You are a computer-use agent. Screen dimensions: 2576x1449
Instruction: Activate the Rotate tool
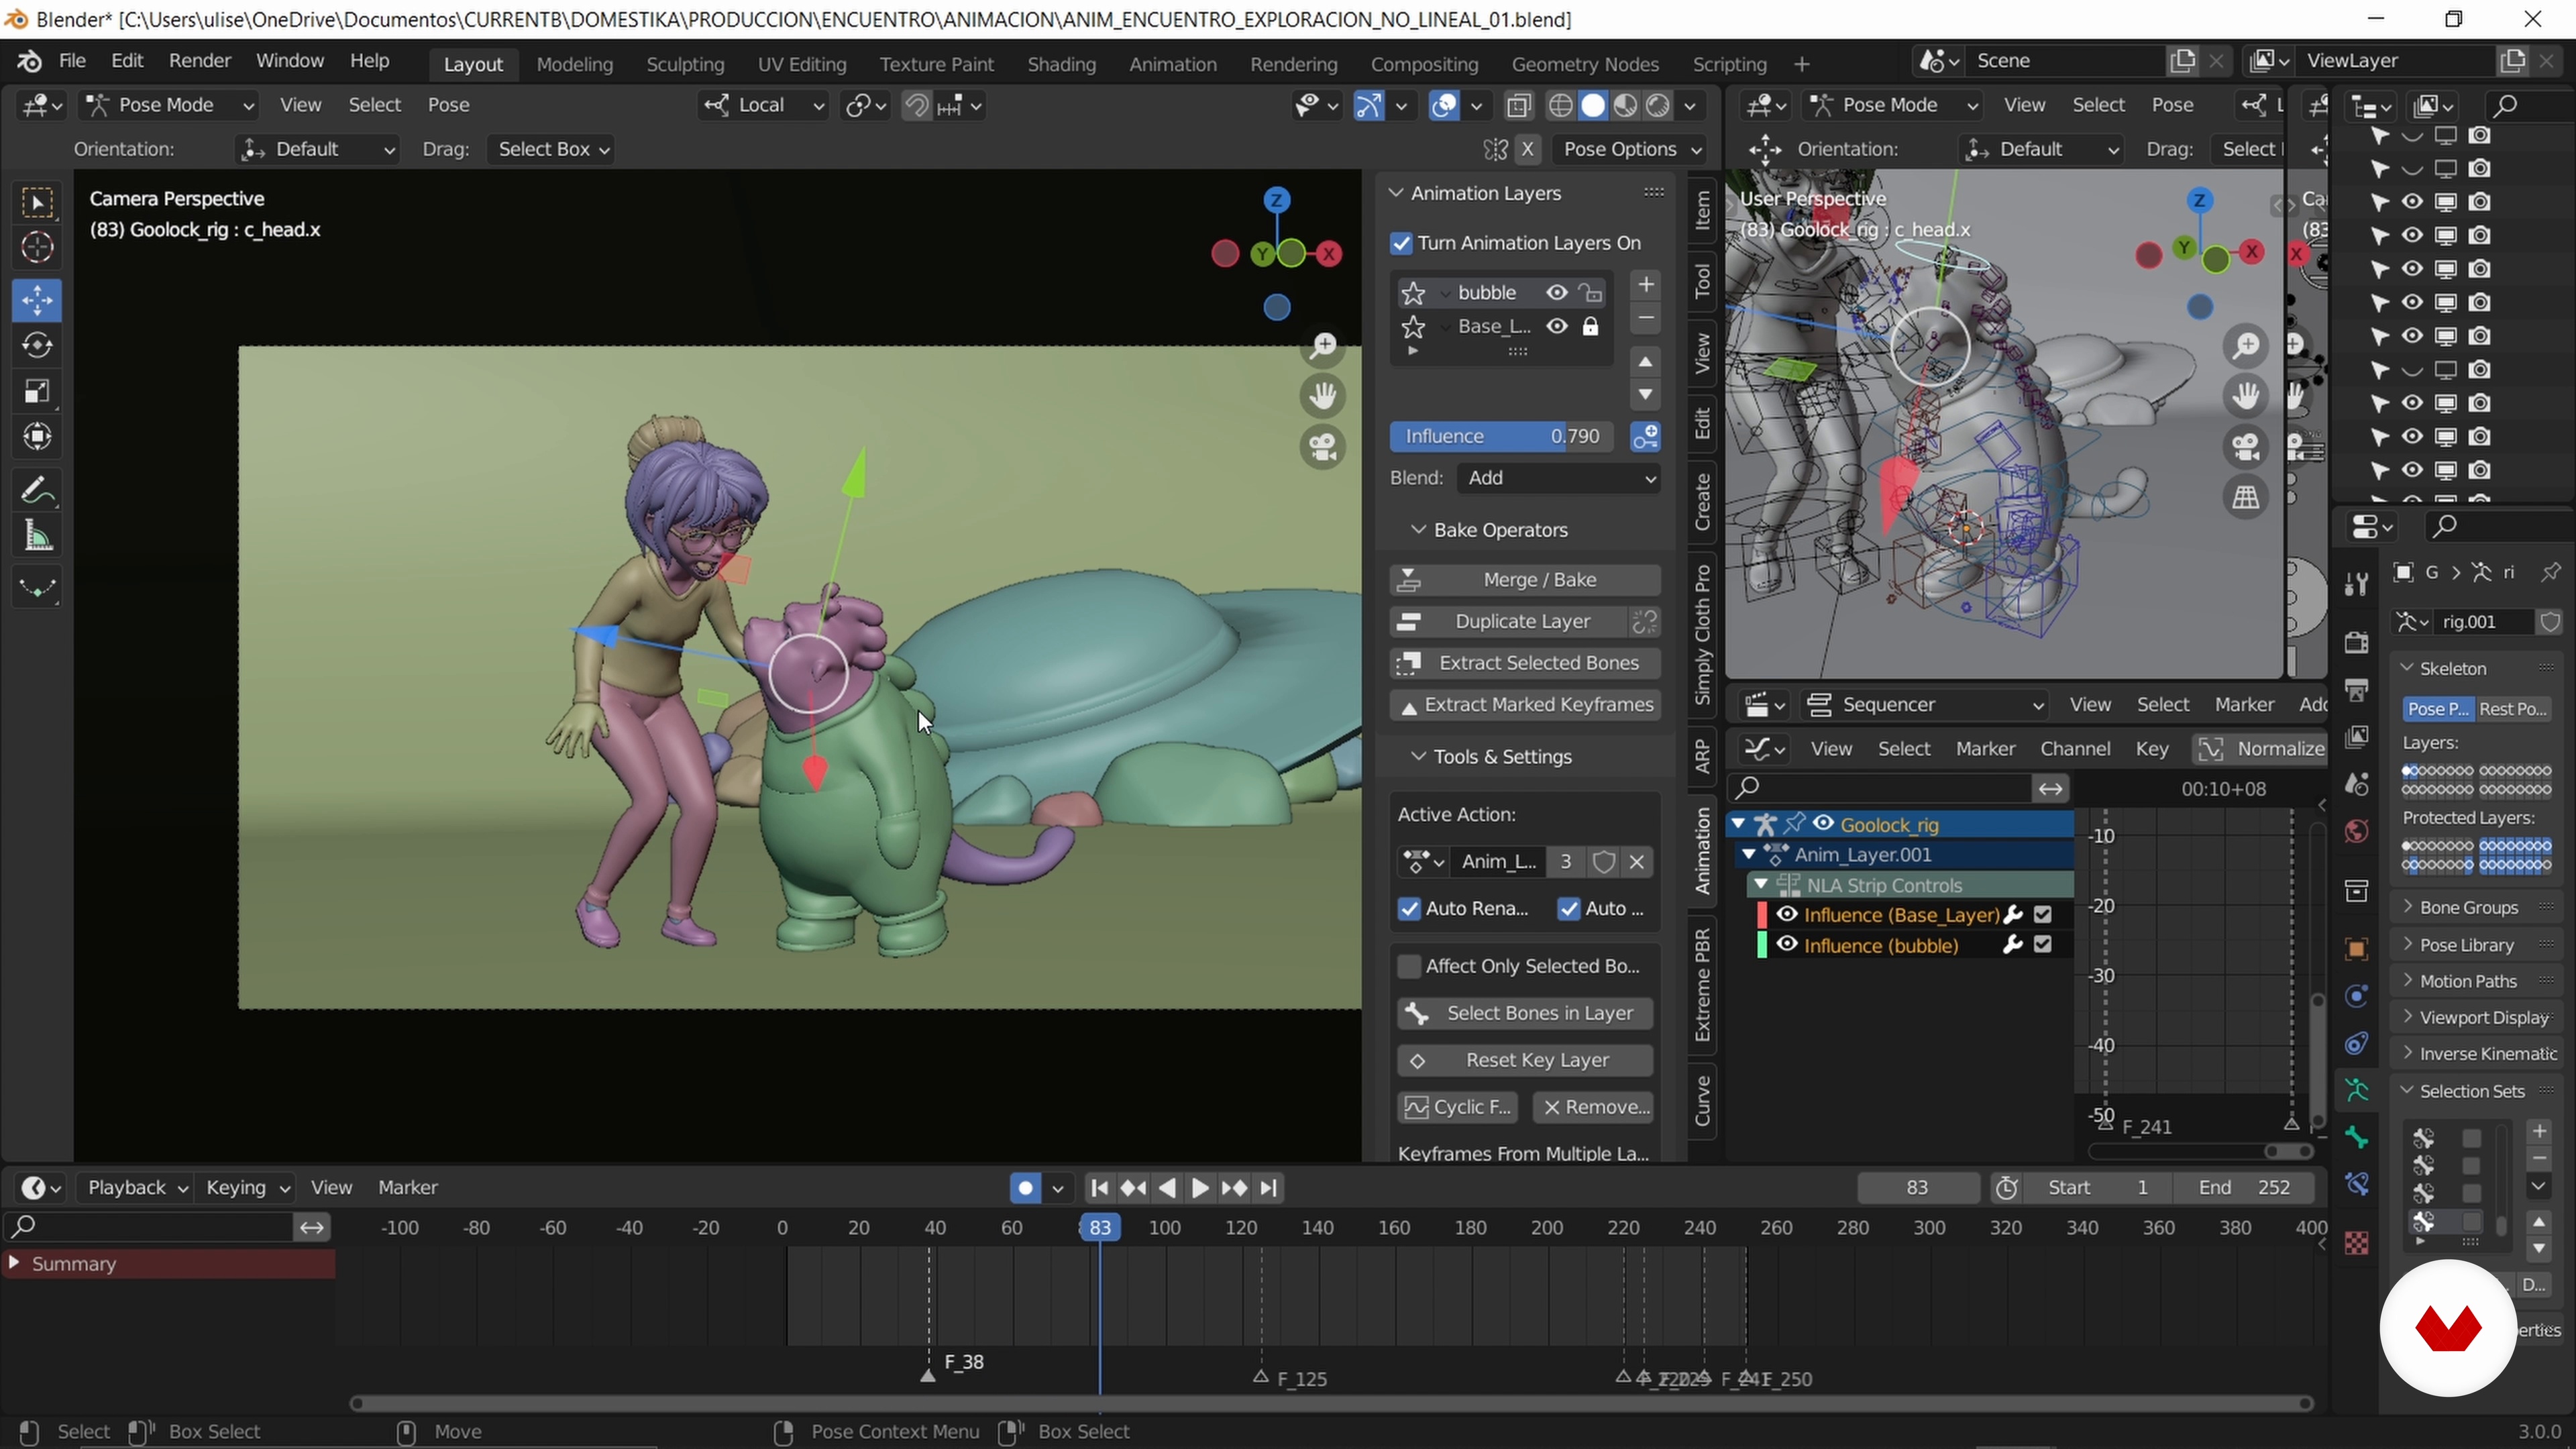[37, 346]
